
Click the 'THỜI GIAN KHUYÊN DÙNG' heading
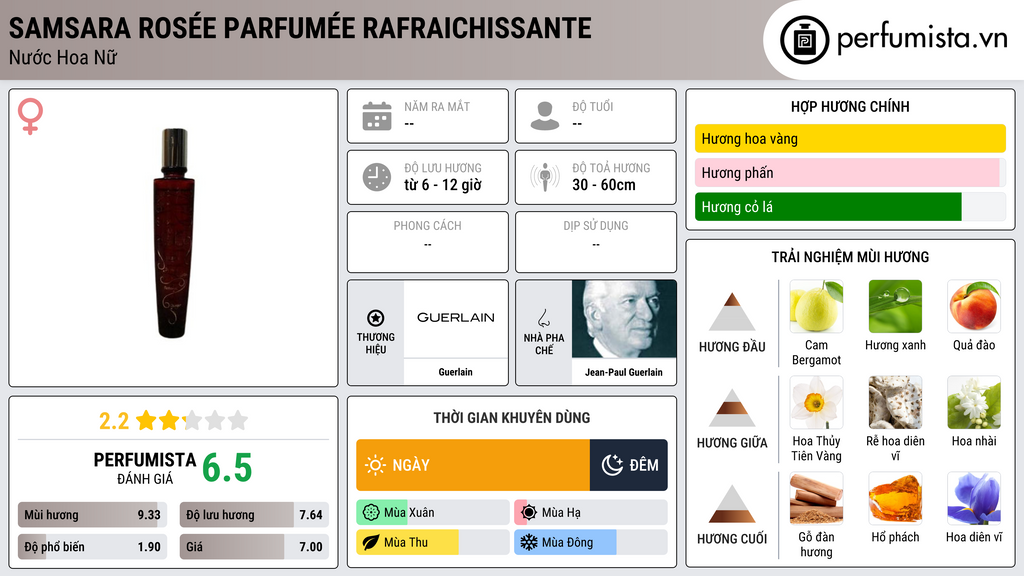tap(512, 418)
